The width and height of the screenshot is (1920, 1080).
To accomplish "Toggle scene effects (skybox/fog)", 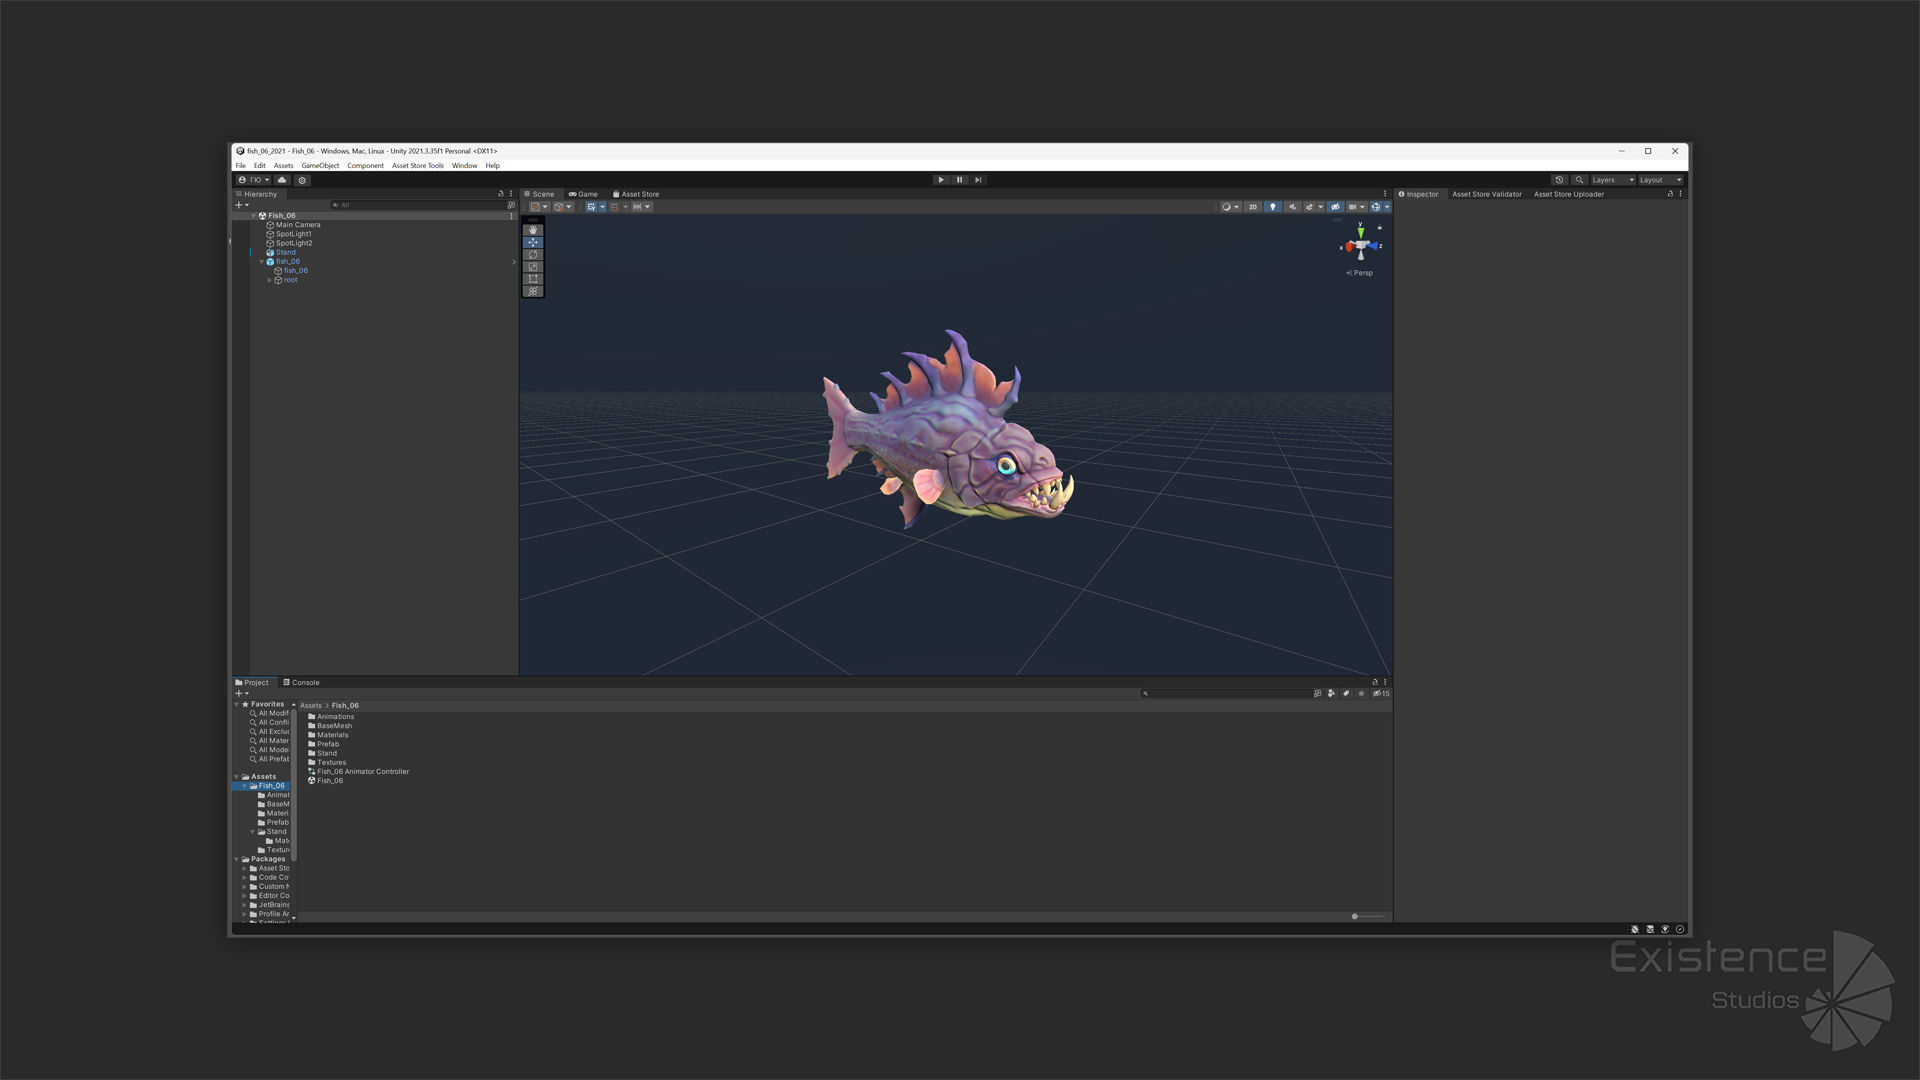I will tap(1309, 207).
